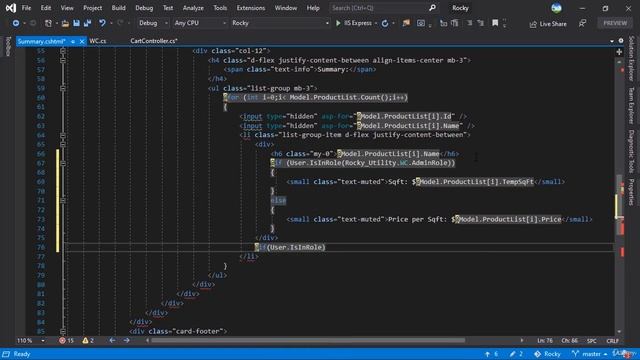This screenshot has height=360, width=640.
Task: Click the search magnifier icon
Action: (x=432, y=8)
